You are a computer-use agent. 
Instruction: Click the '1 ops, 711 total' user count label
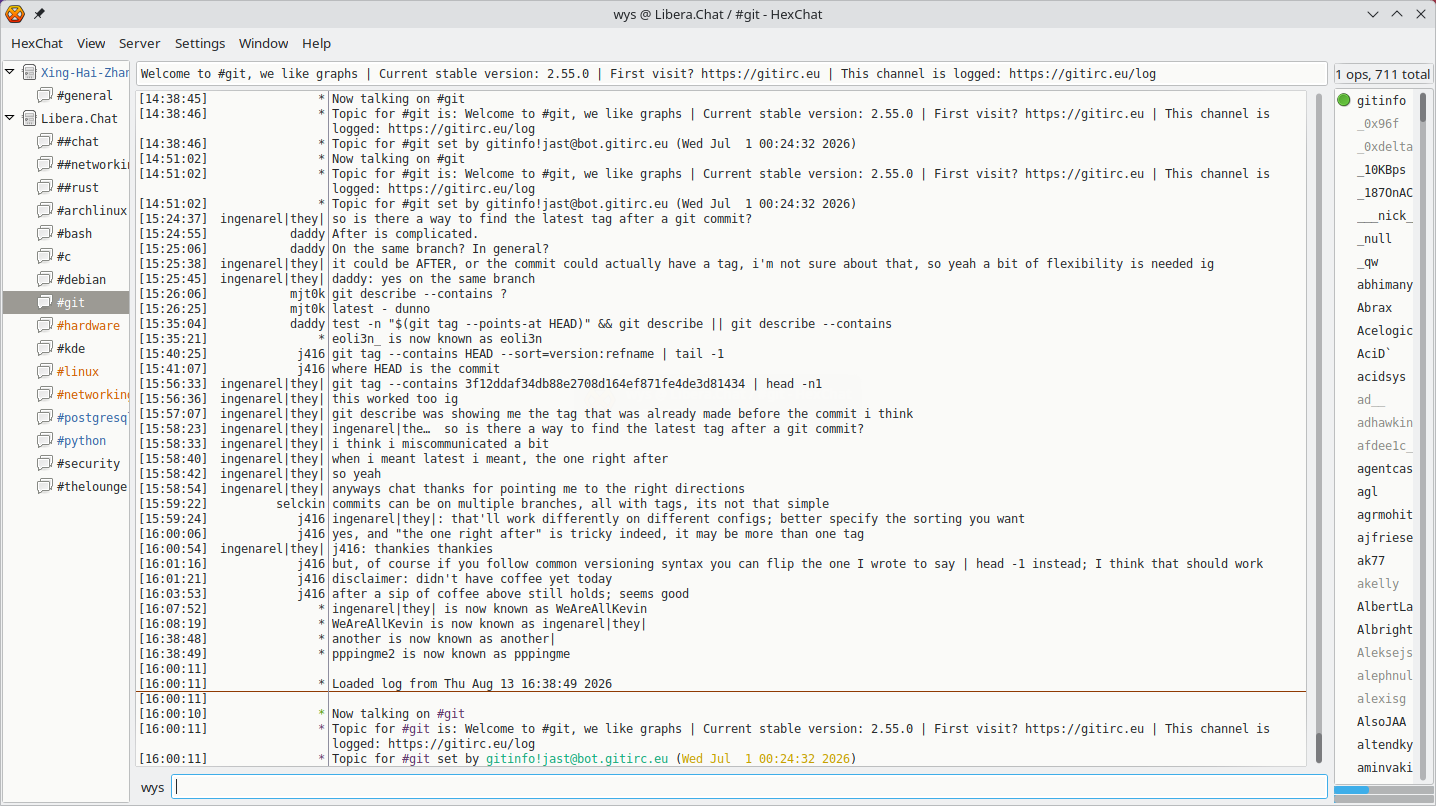point(1383,74)
